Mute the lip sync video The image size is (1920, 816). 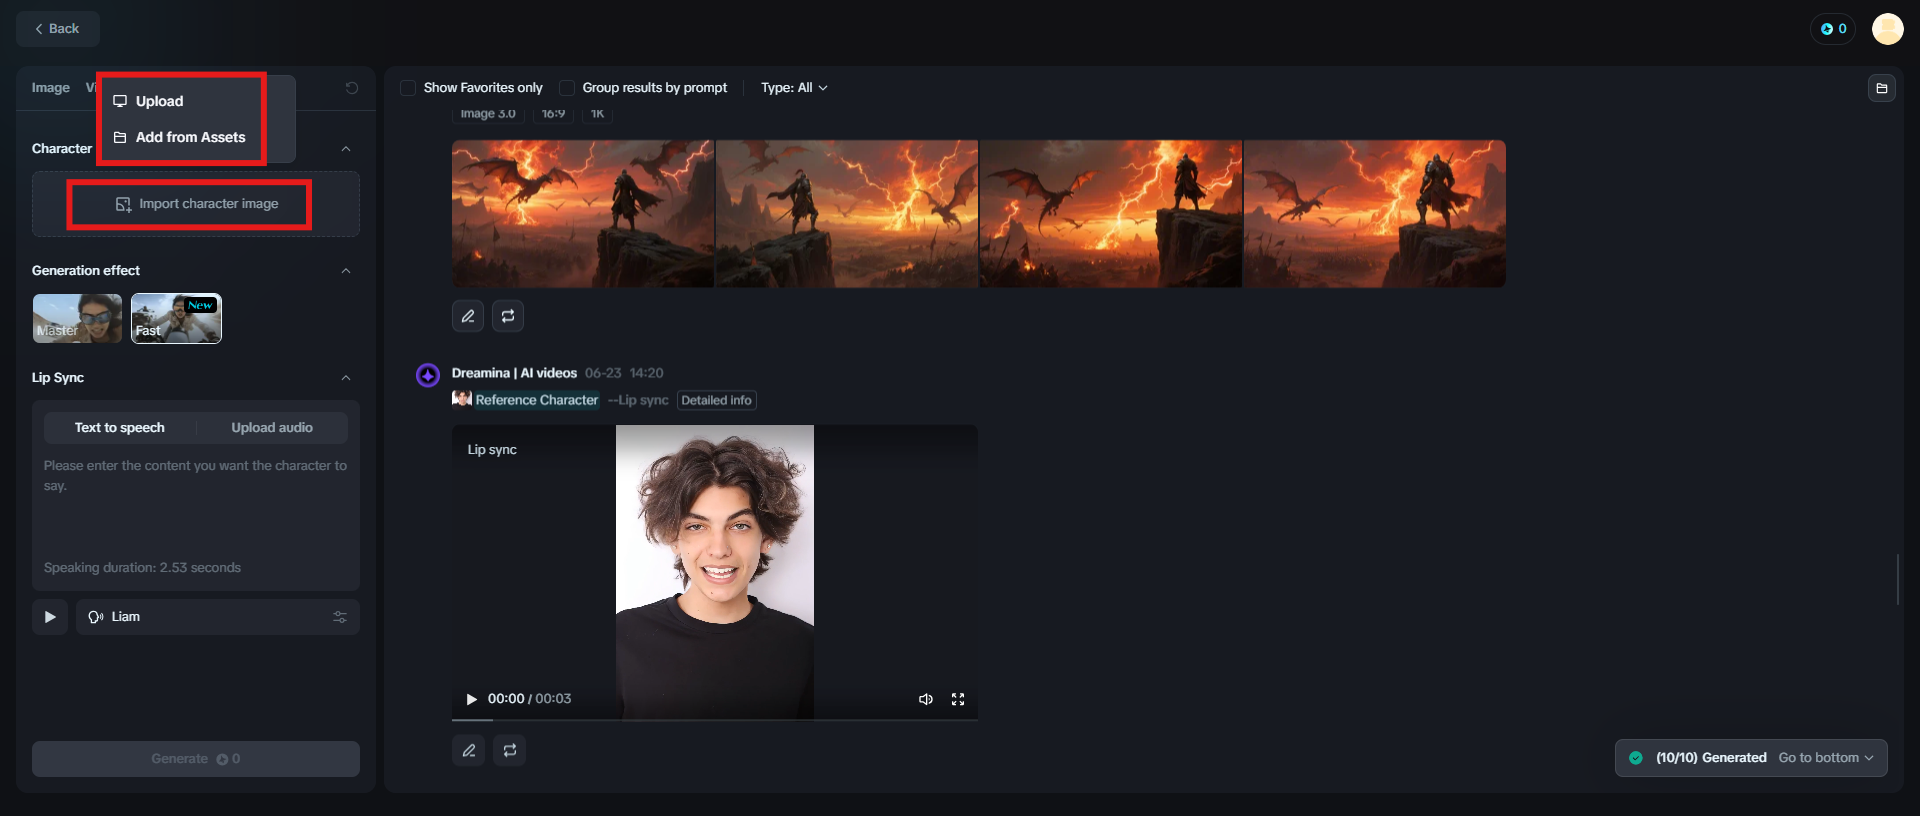tap(926, 699)
